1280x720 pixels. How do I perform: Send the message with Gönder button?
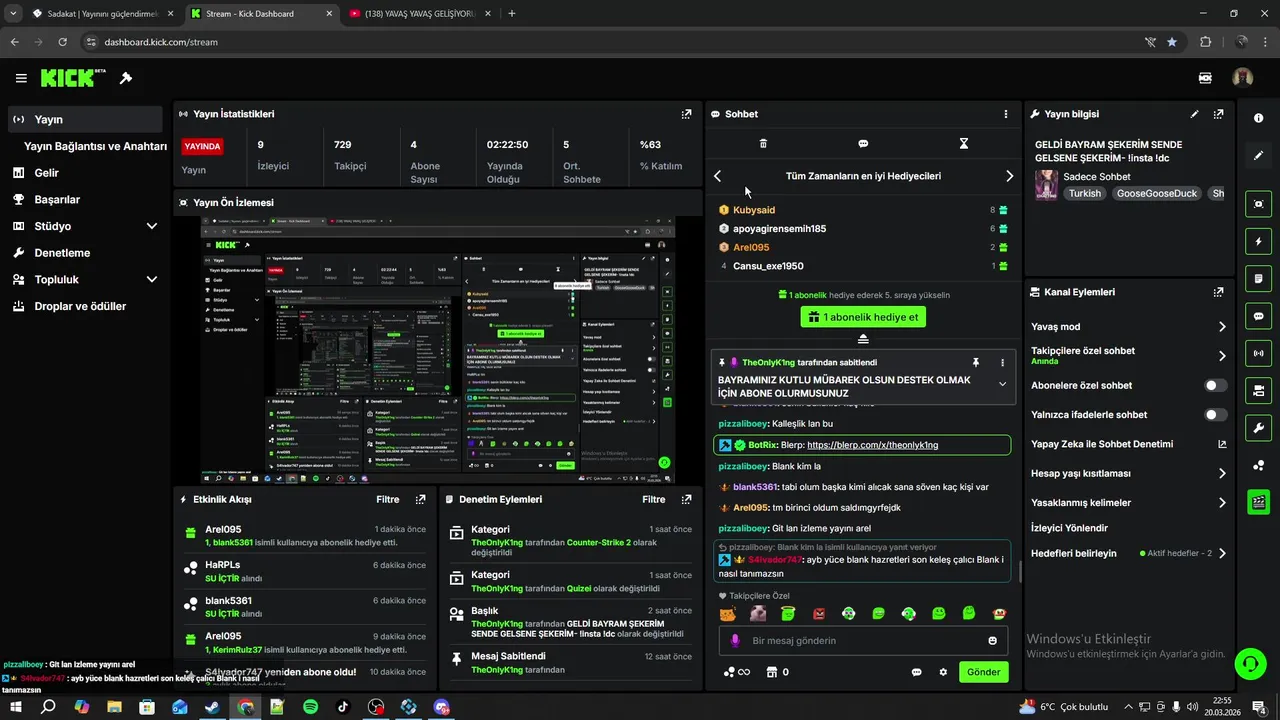(x=983, y=672)
